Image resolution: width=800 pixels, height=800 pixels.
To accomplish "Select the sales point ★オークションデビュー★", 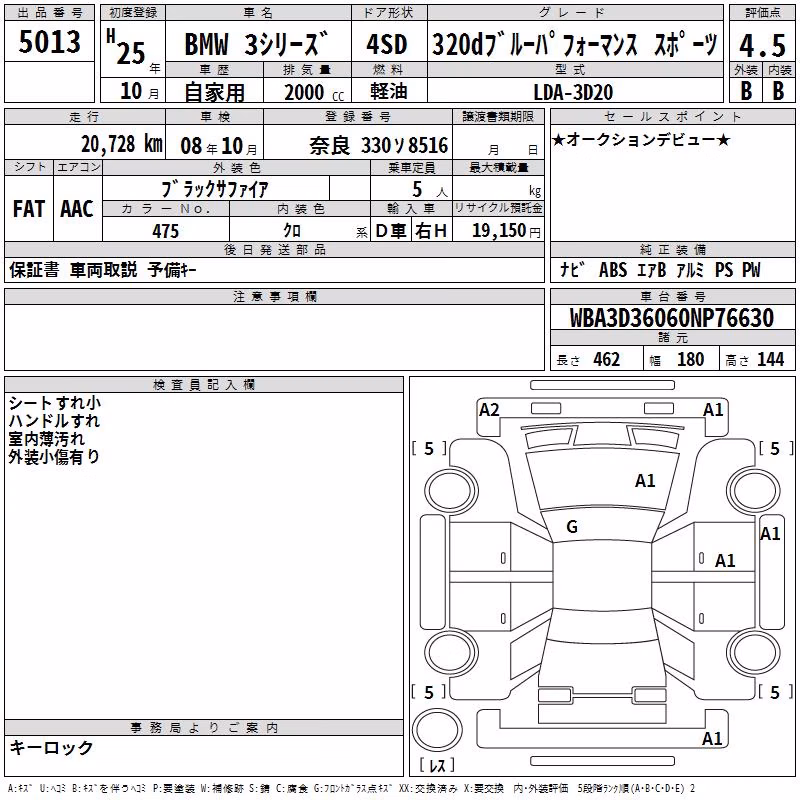I will coord(641,139).
